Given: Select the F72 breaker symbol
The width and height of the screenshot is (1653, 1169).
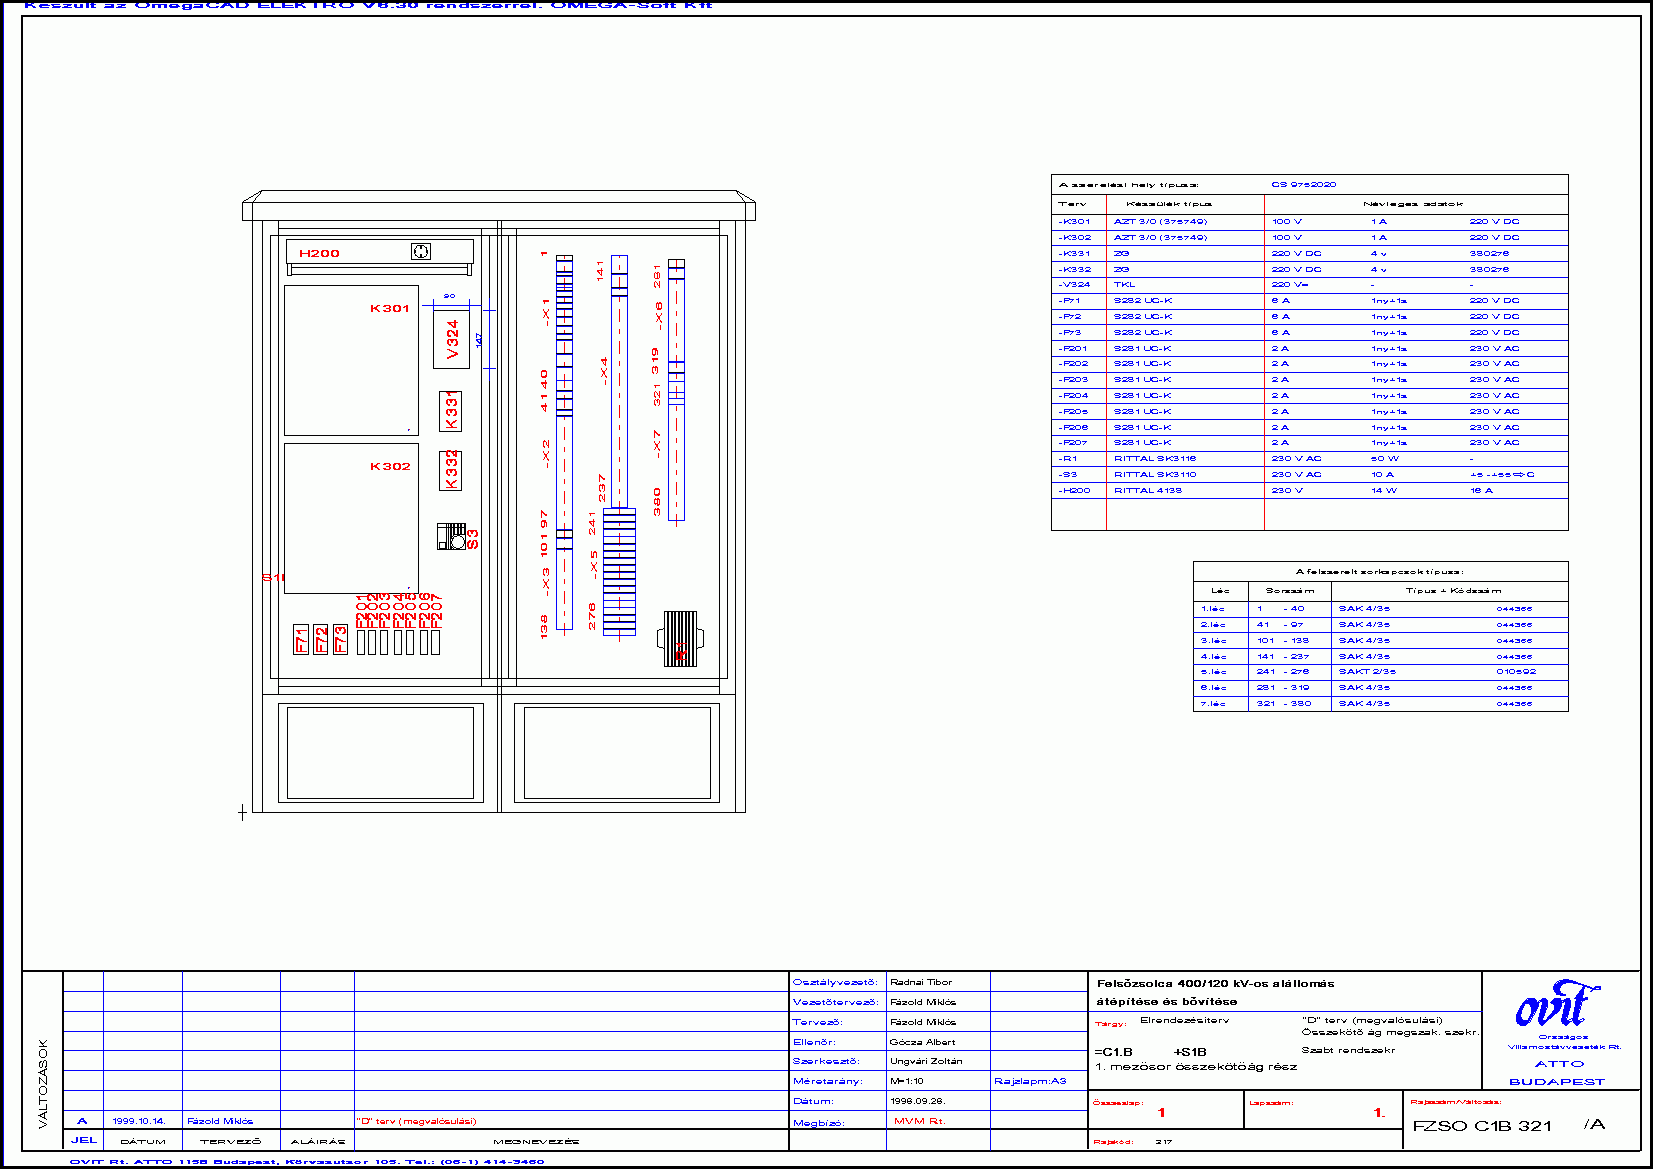Looking at the screenshot, I should [x=321, y=639].
